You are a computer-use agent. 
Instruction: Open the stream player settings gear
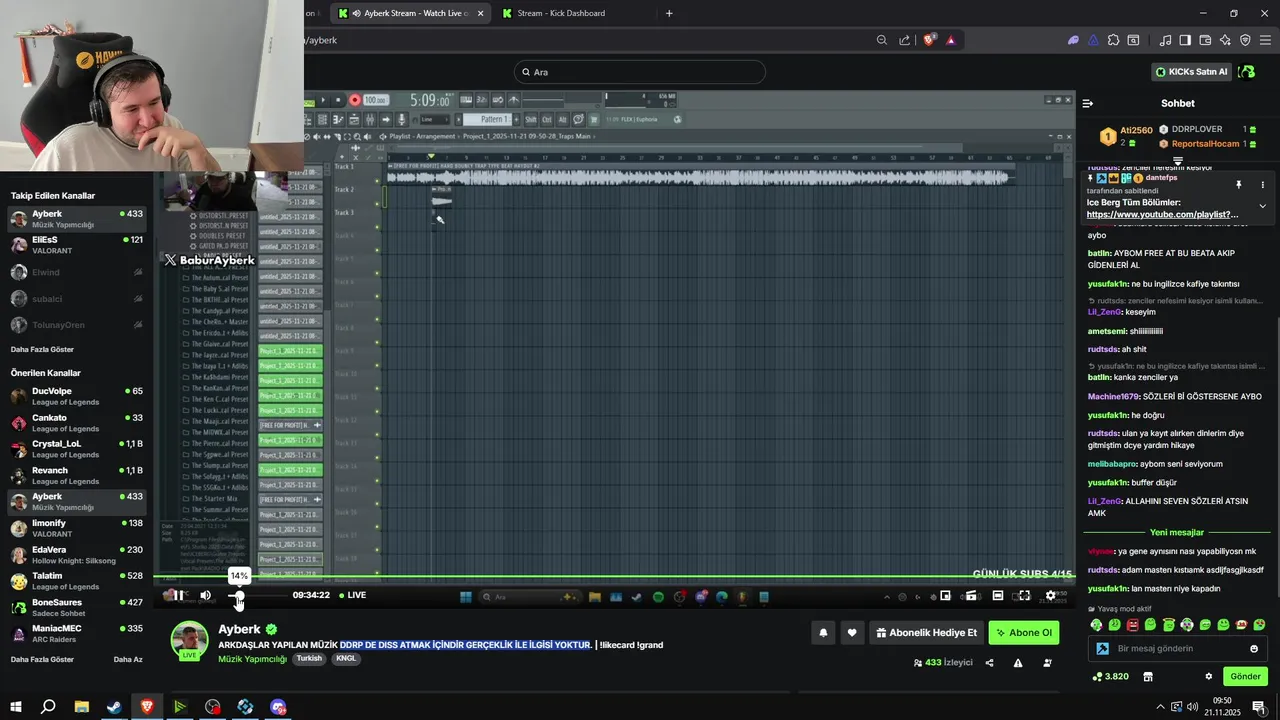point(1050,595)
